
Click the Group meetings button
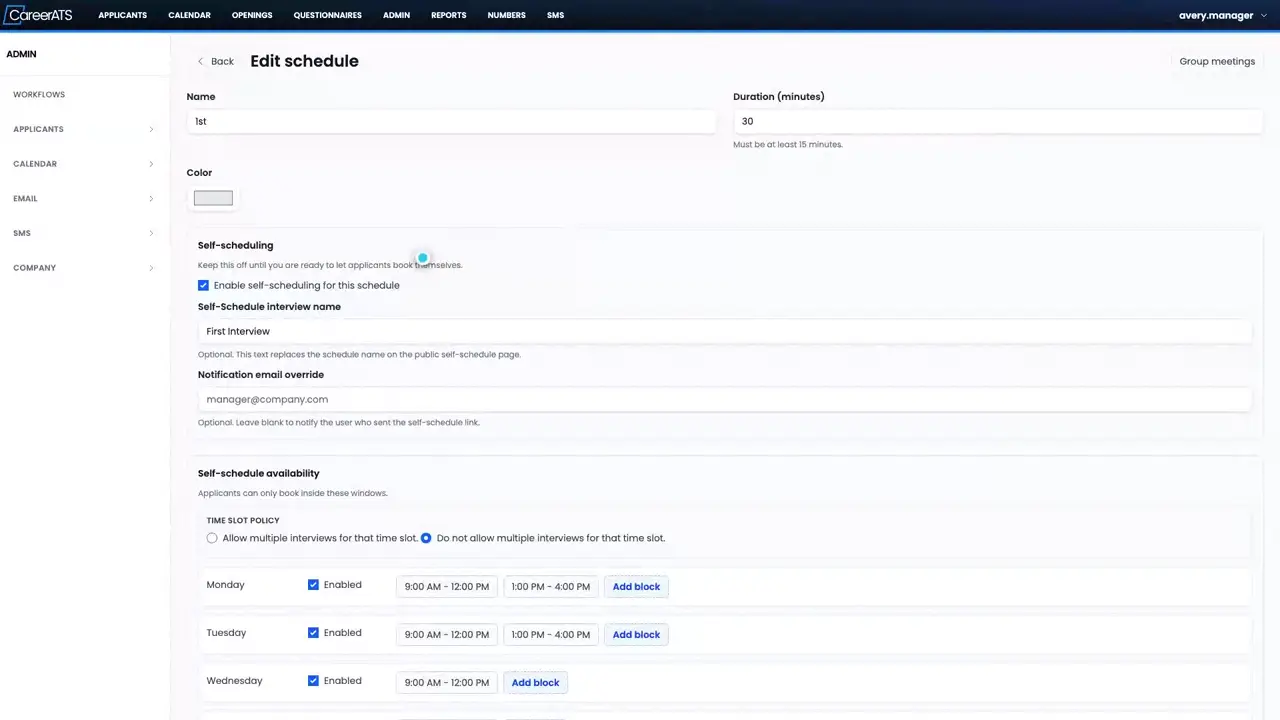coord(1217,61)
